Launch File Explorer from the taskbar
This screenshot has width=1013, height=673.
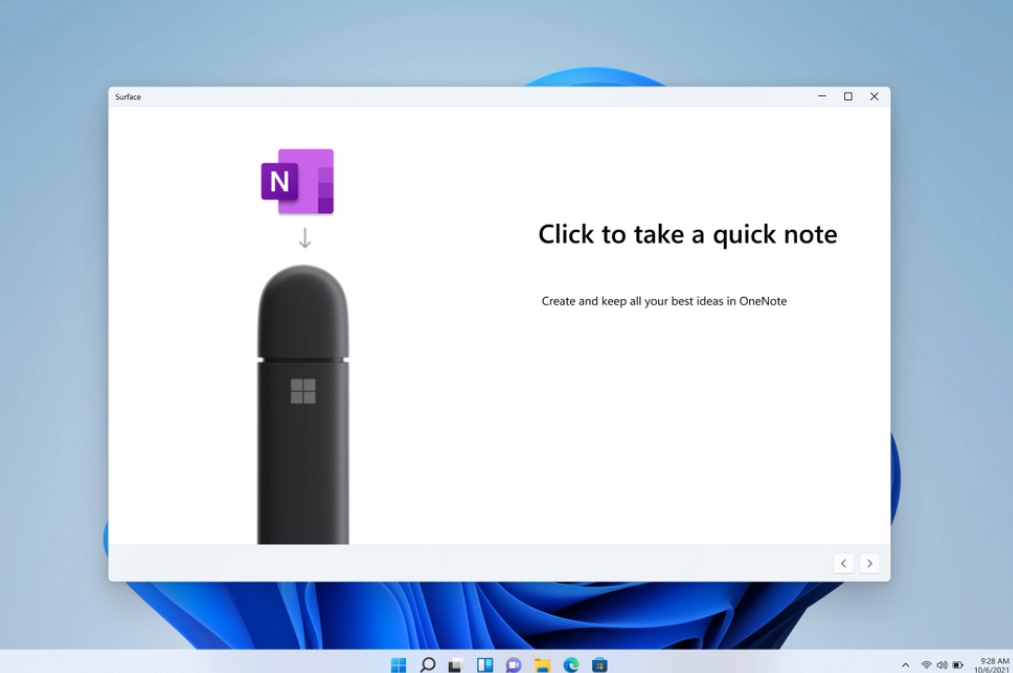tap(542, 664)
